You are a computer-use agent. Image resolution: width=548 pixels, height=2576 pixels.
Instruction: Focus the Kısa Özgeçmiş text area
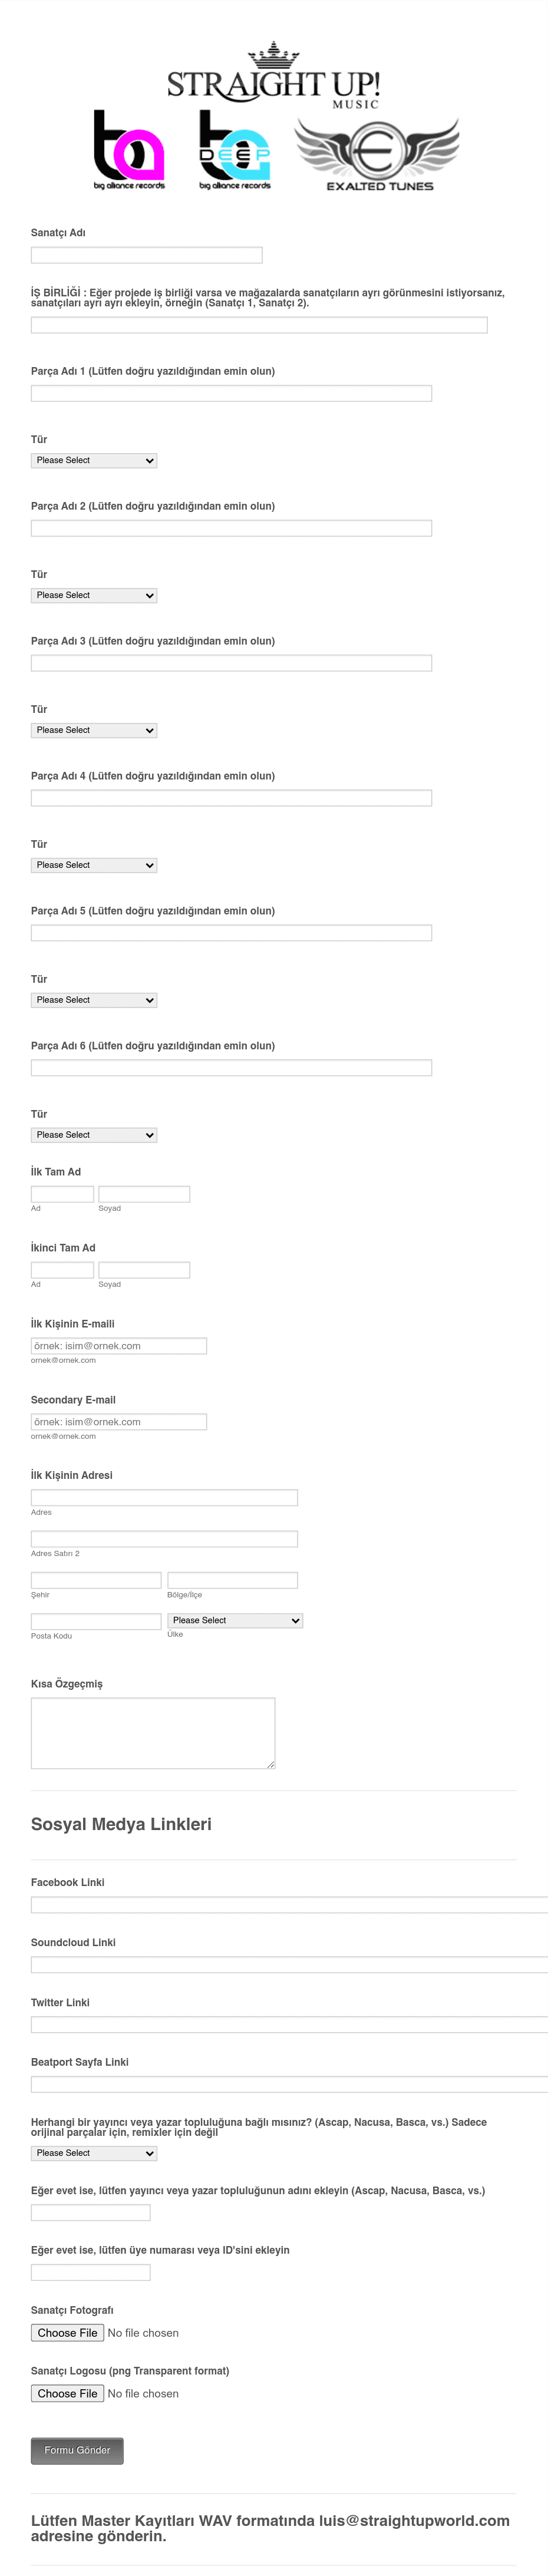pyautogui.click(x=153, y=1733)
